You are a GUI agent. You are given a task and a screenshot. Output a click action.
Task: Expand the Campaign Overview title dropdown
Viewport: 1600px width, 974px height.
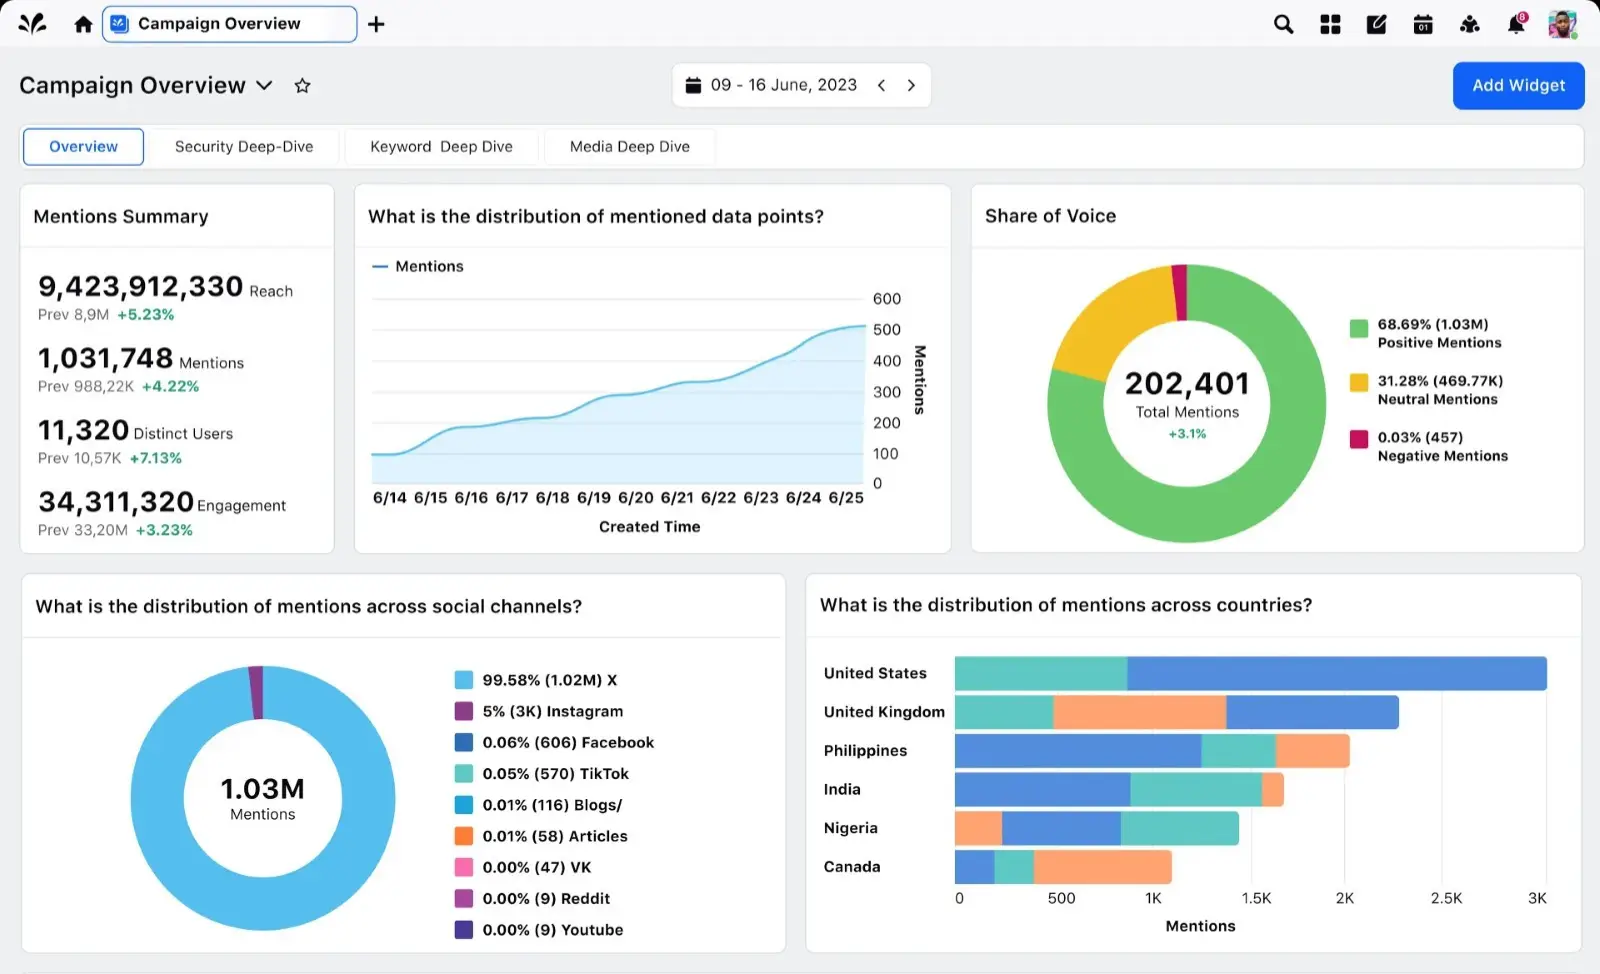(x=264, y=86)
